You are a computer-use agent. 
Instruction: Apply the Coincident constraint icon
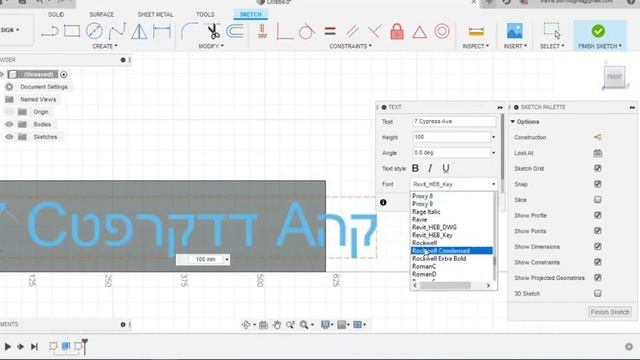click(x=375, y=31)
